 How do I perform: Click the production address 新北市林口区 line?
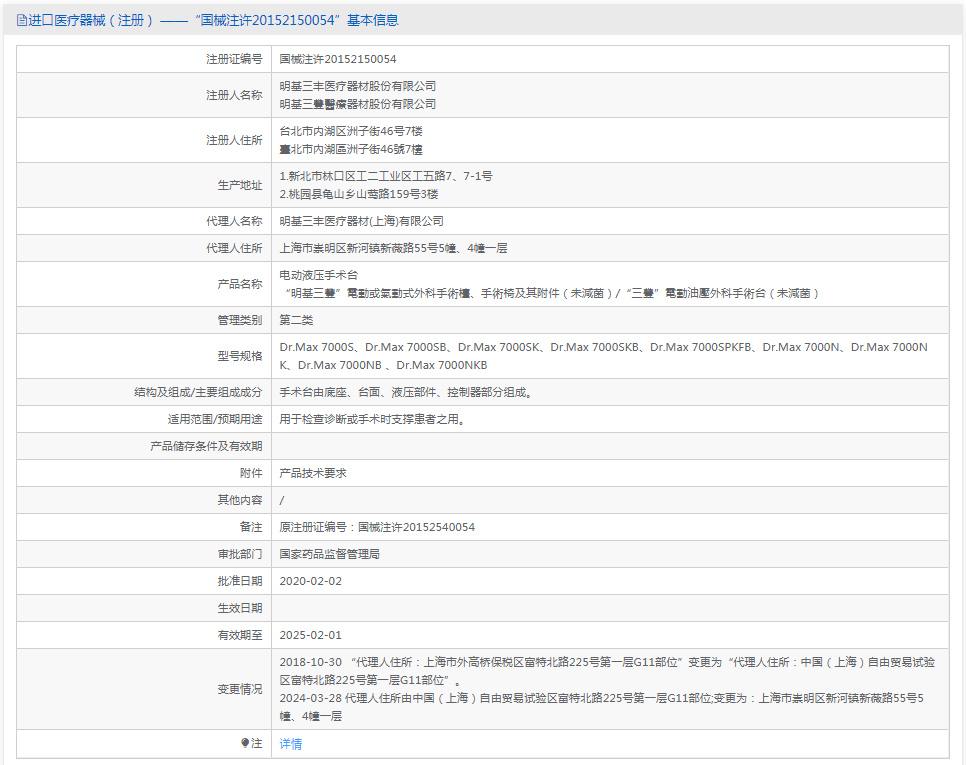385,176
